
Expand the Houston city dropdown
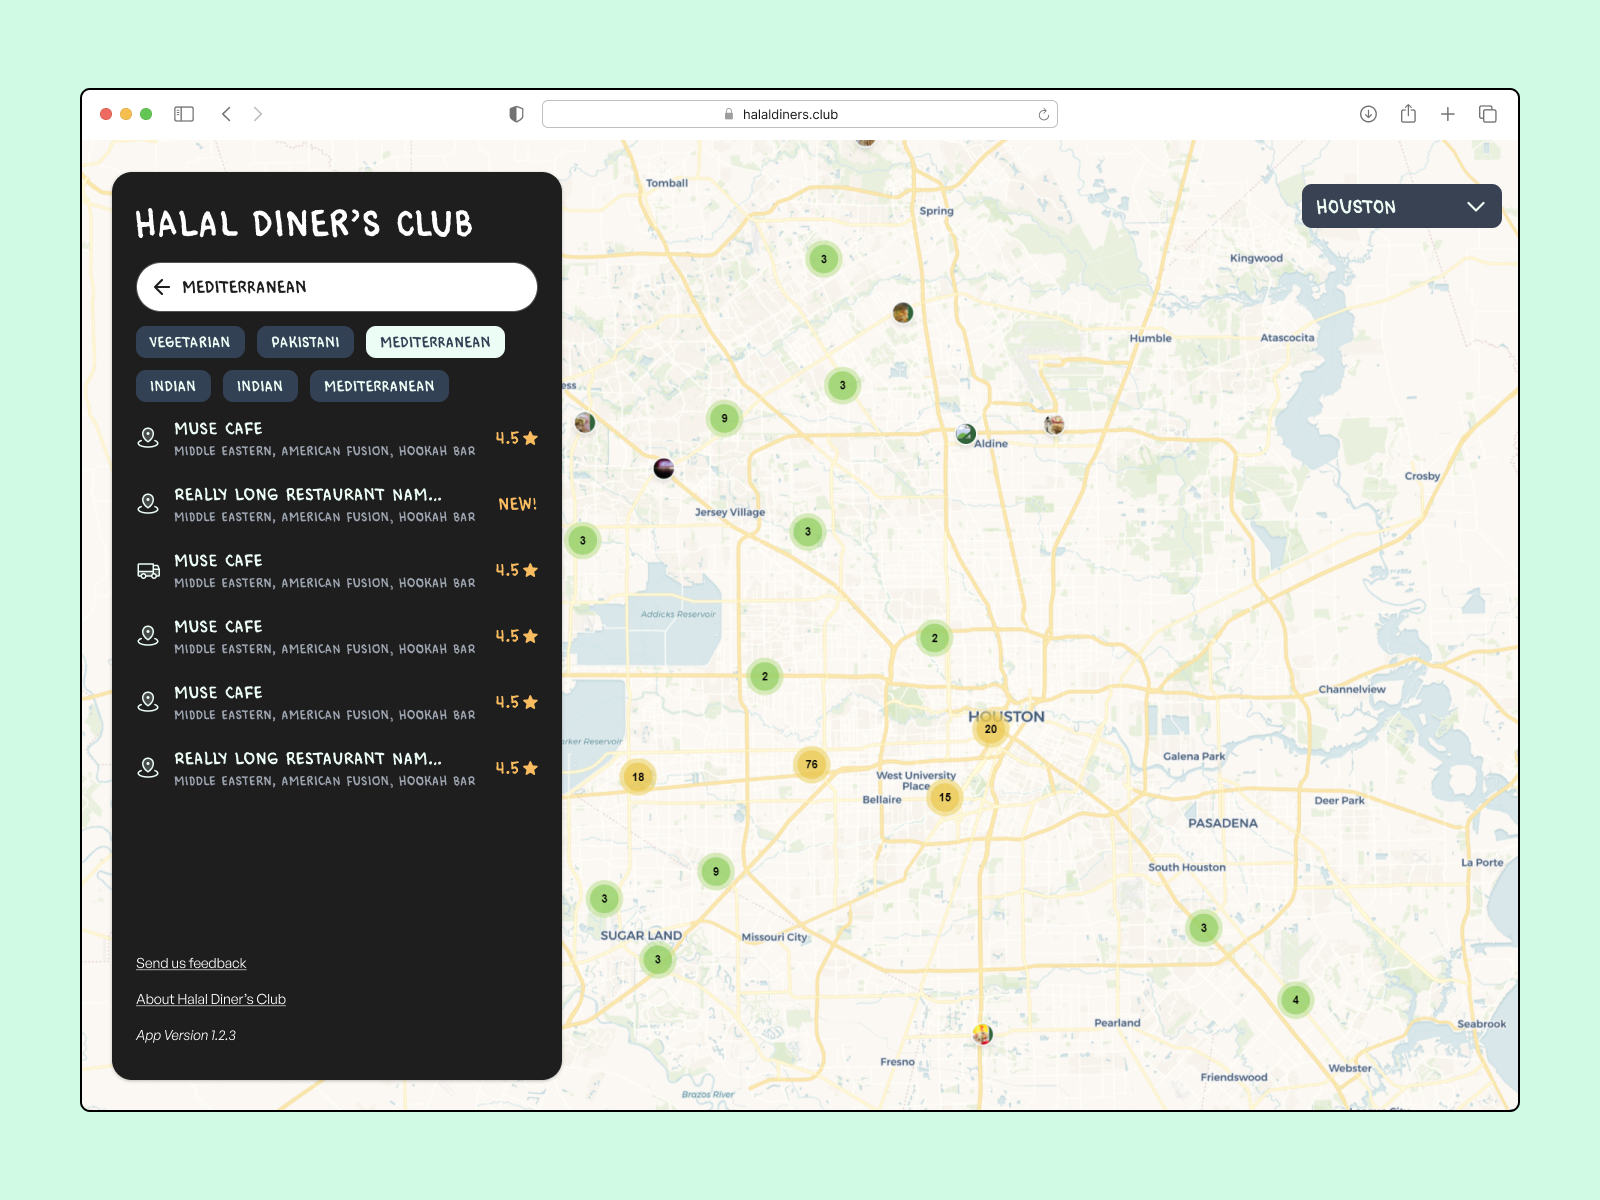pyautogui.click(x=1401, y=206)
